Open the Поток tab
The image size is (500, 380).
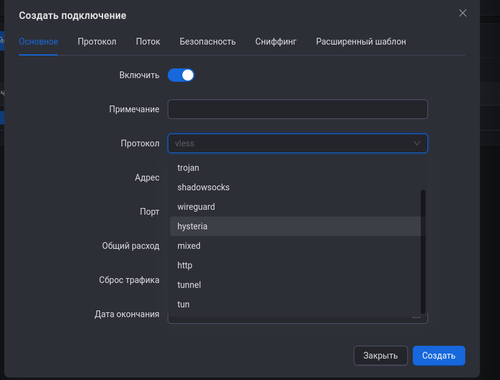[148, 42]
